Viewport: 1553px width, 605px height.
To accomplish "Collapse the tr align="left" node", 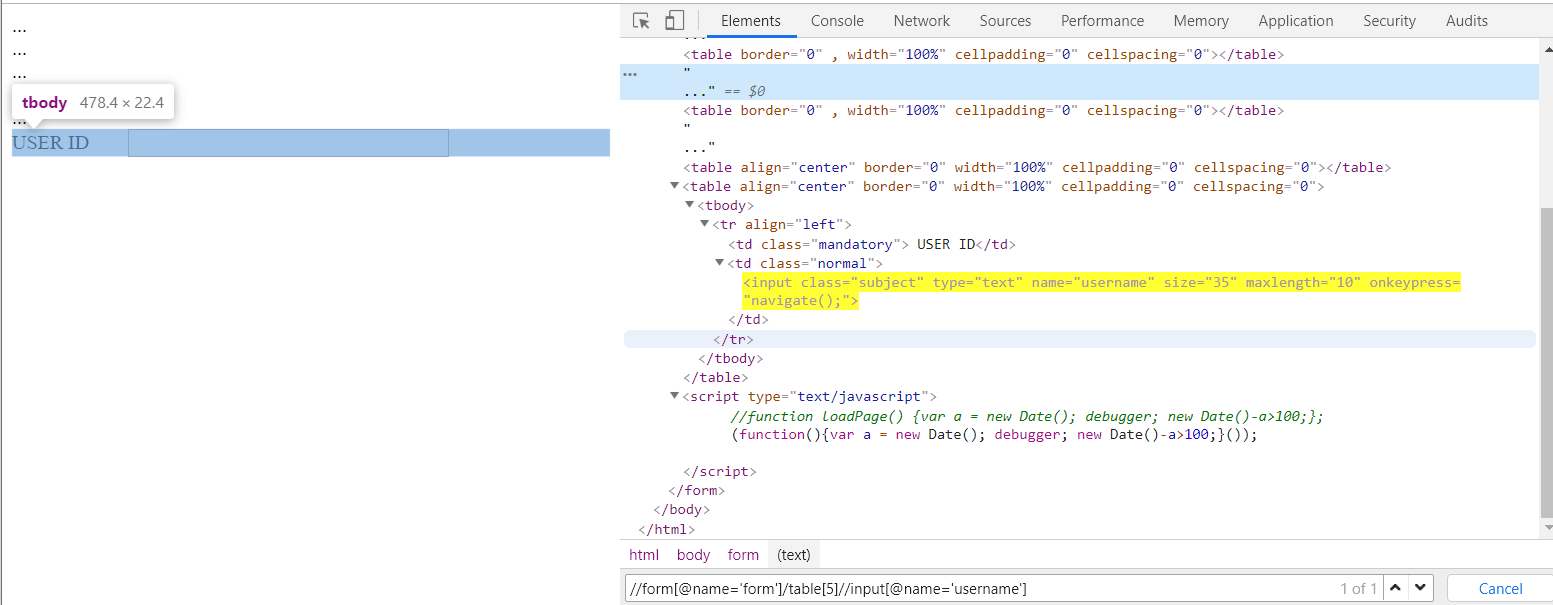I will click(705, 225).
